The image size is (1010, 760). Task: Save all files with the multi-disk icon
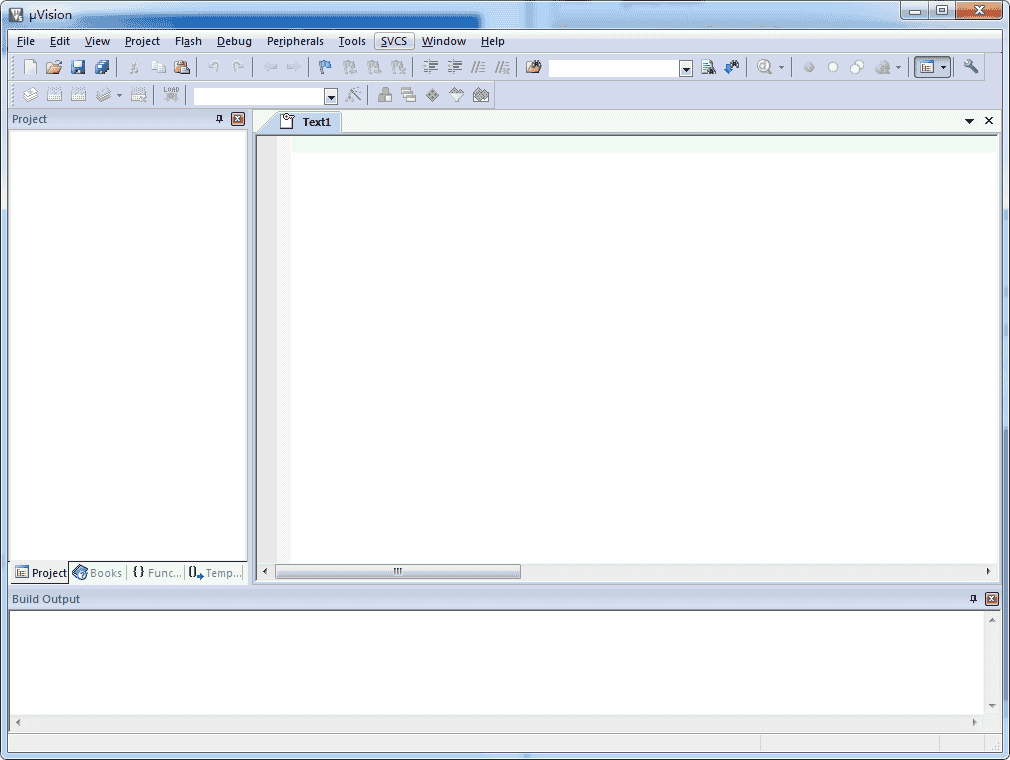click(102, 67)
